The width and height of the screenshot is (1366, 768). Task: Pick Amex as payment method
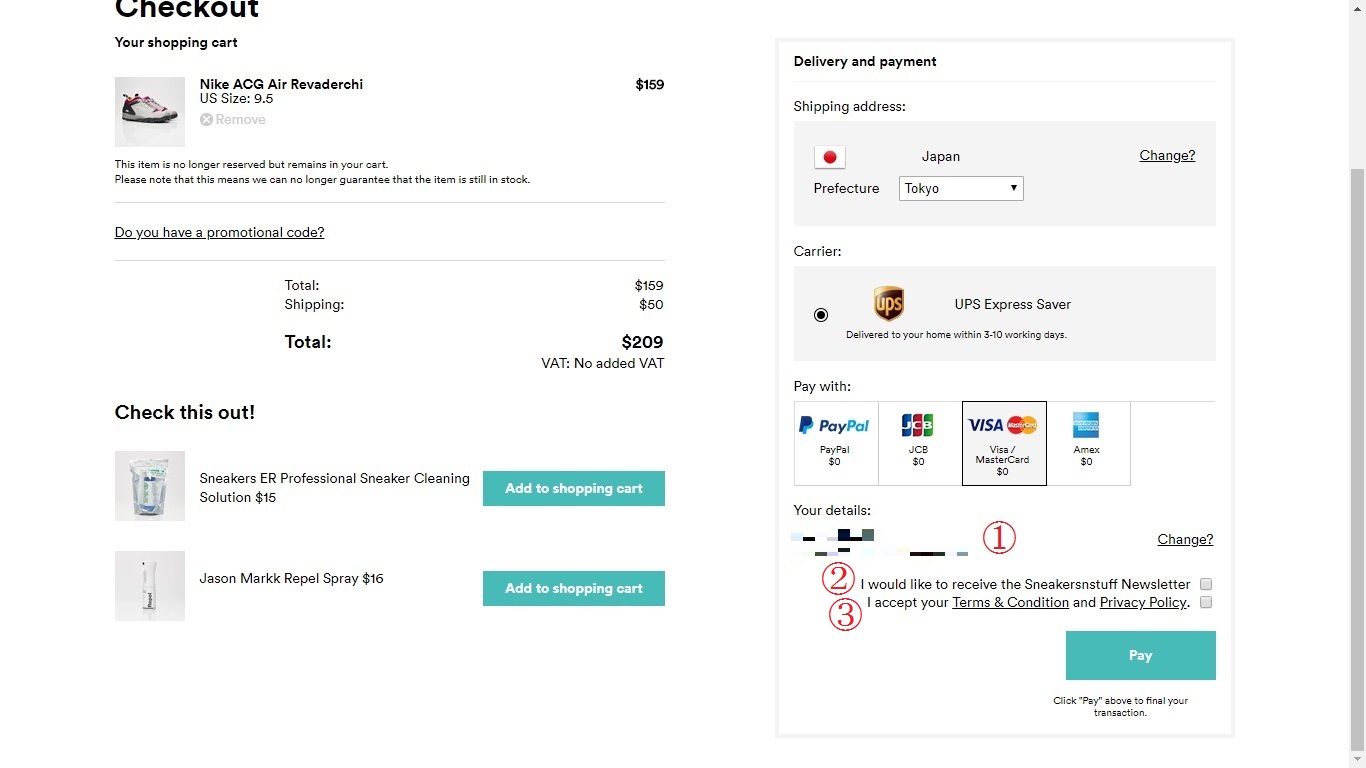click(1087, 443)
